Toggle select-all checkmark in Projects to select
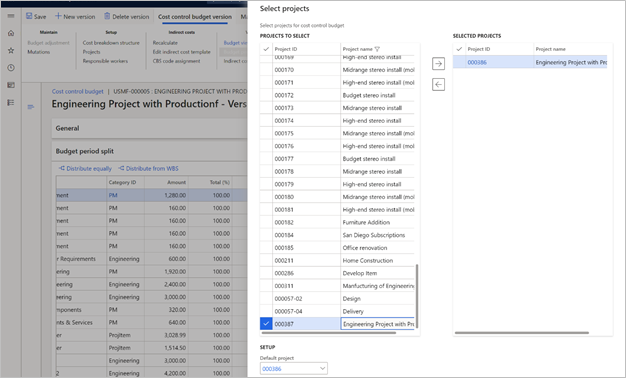The image size is (626, 378). pyautogui.click(x=266, y=49)
